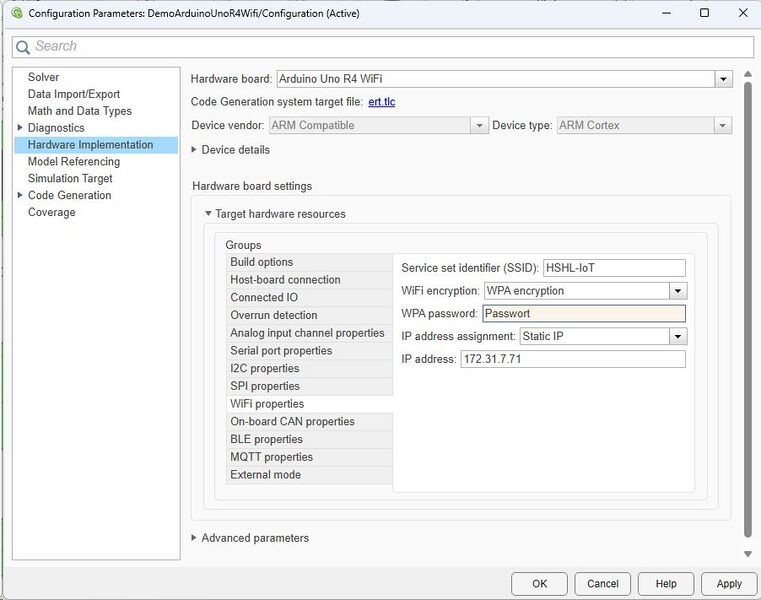Select the WiFi properties group
761x600 pixels.
click(x=309, y=404)
